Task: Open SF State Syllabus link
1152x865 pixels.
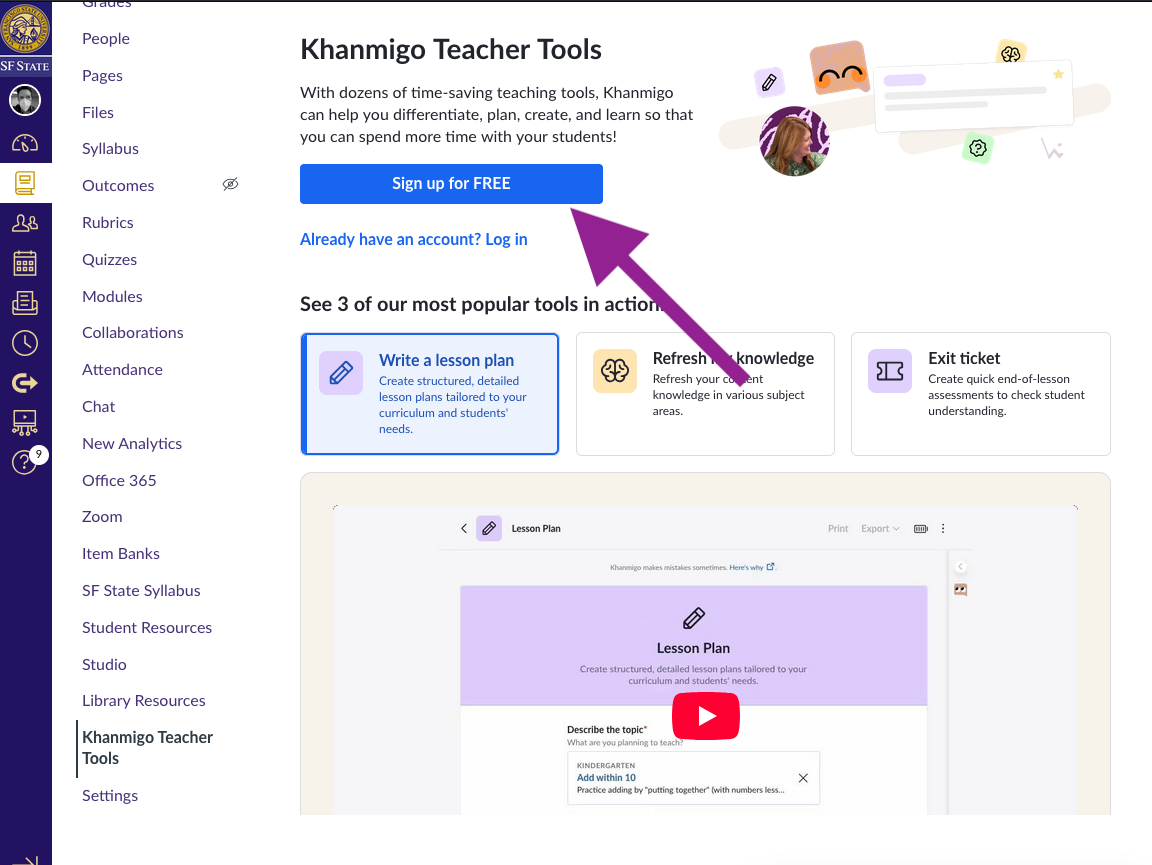Action: point(141,591)
